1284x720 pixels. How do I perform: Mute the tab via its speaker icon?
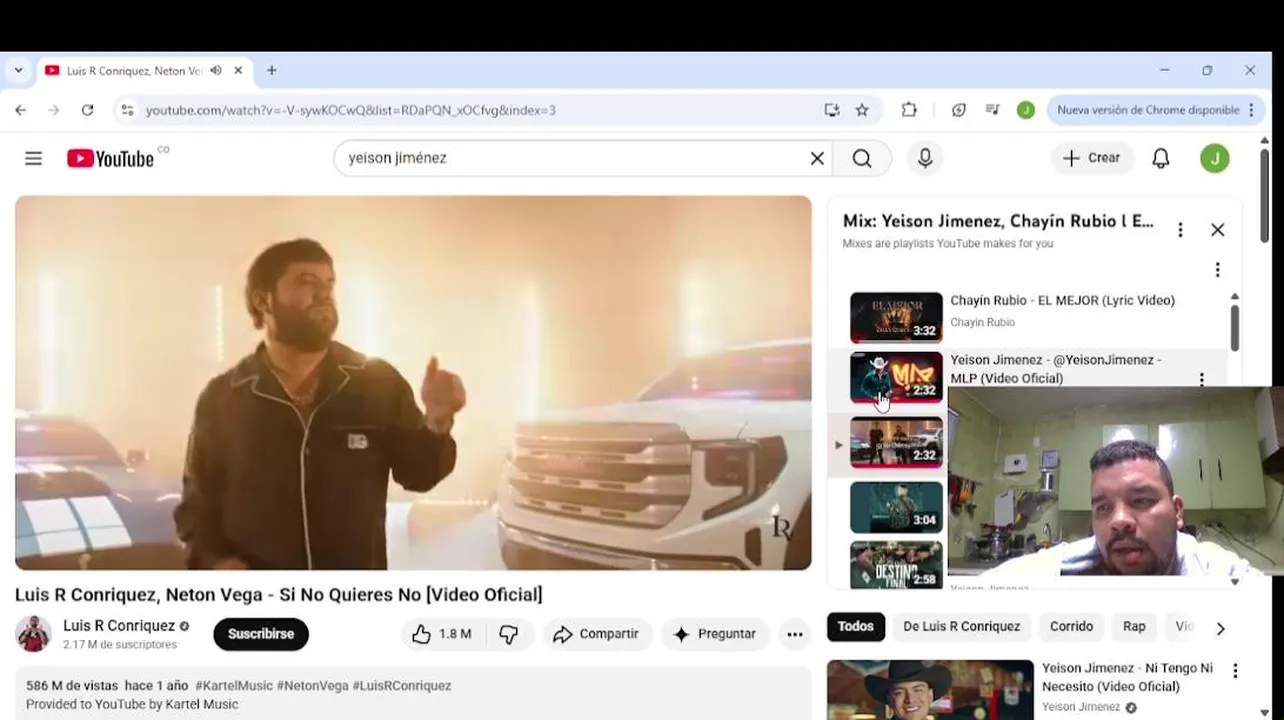pyautogui.click(x=216, y=71)
